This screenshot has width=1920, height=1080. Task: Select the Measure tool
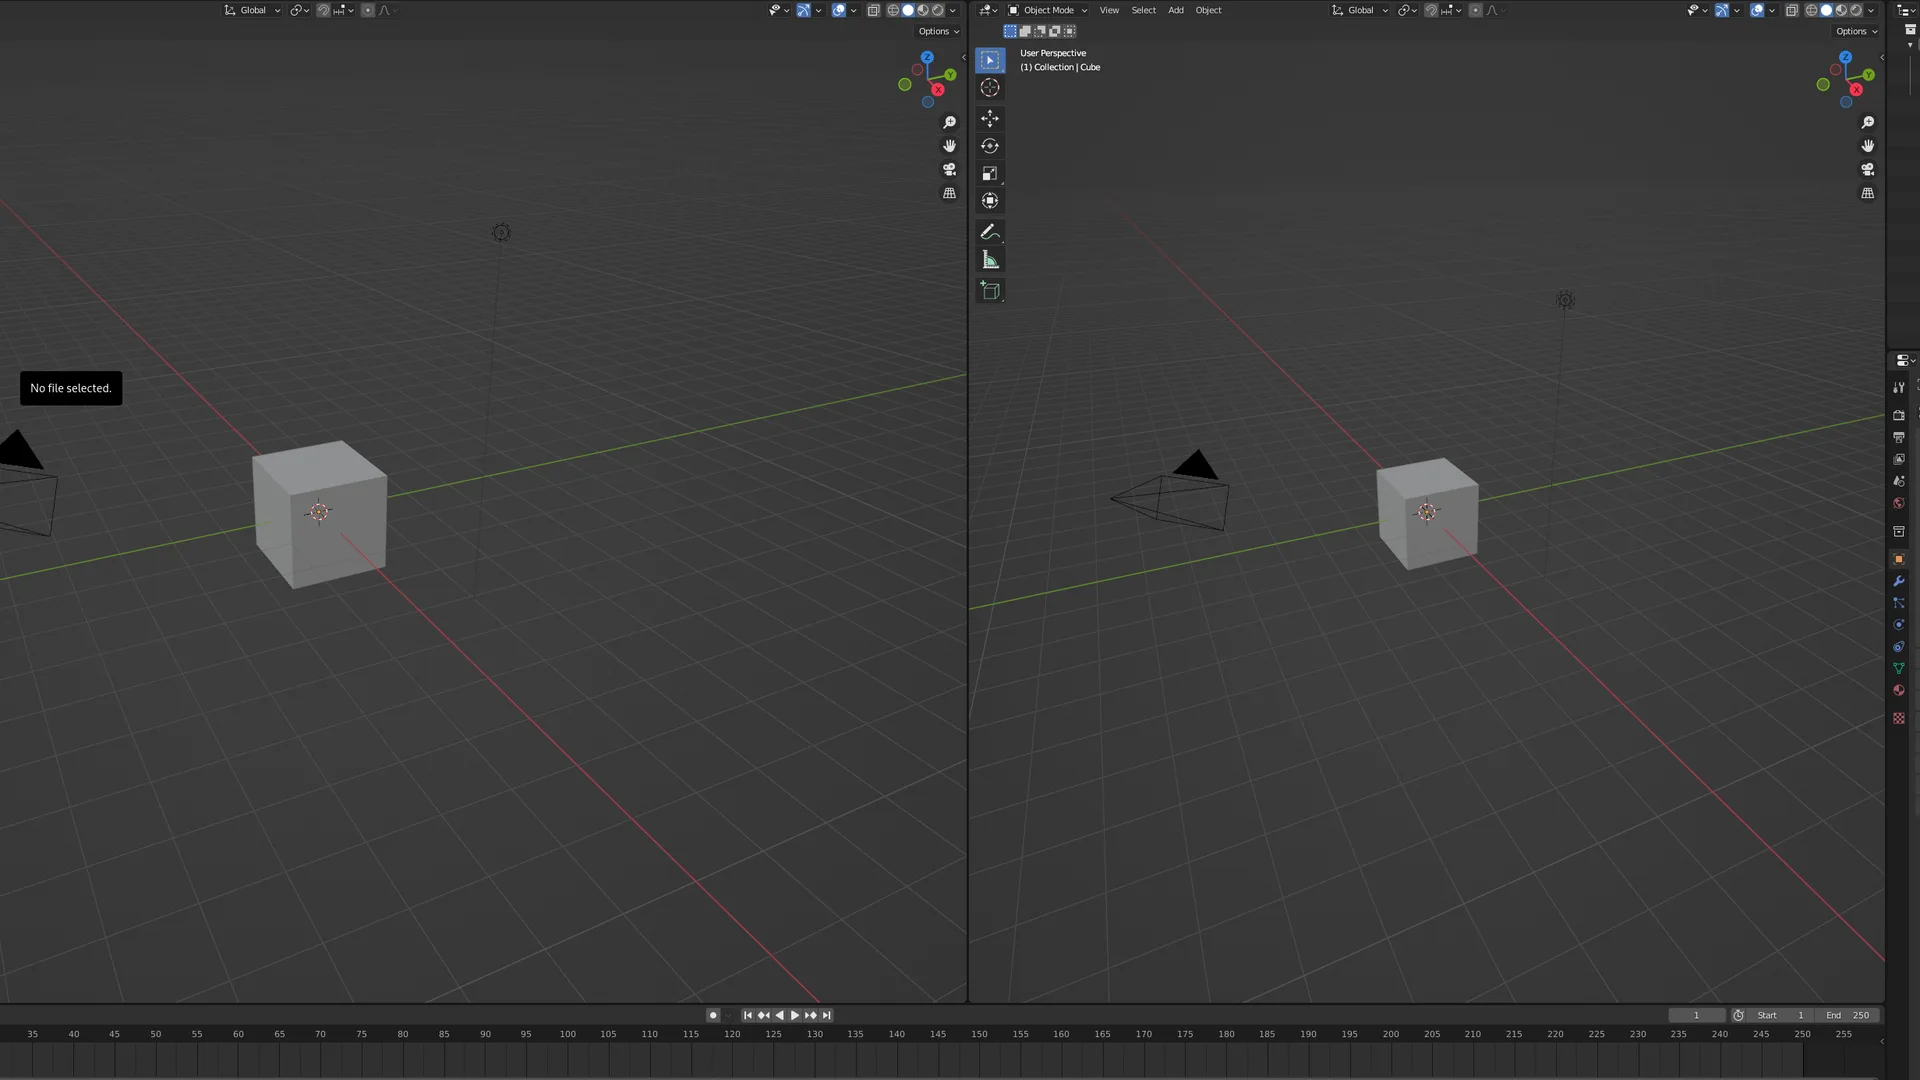(x=990, y=260)
